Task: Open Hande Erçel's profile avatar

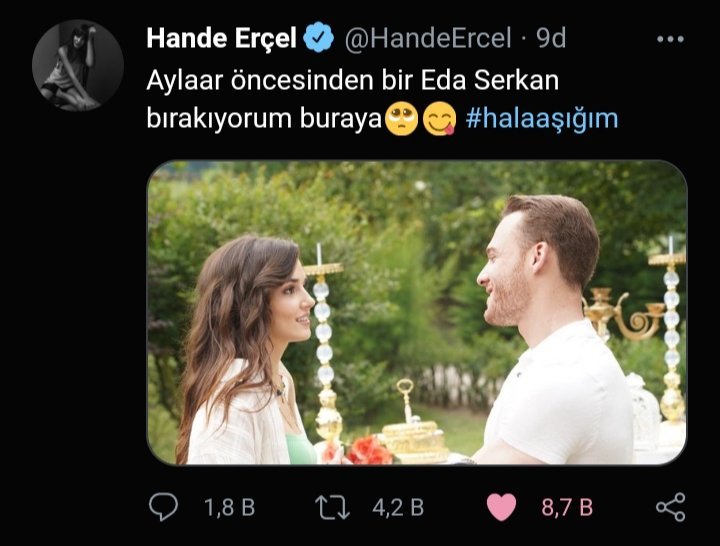Action: pyautogui.click(x=78, y=65)
